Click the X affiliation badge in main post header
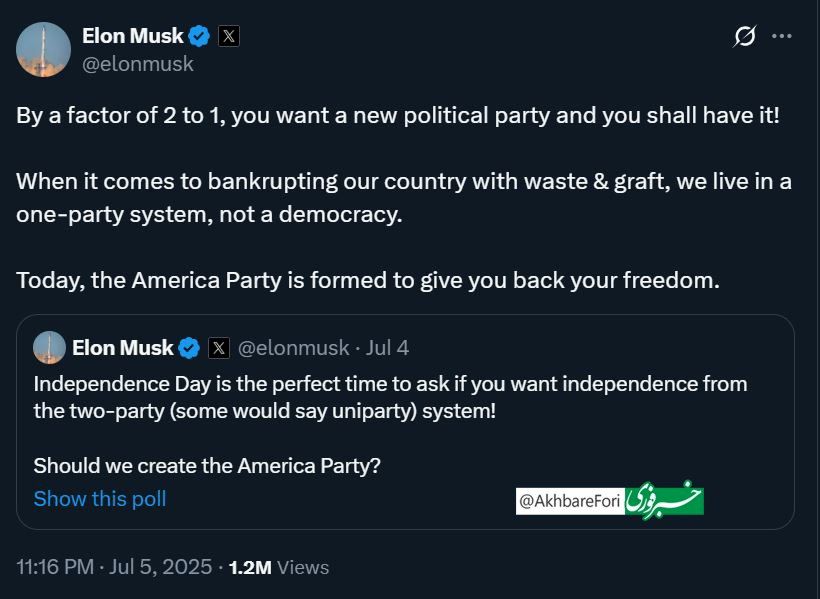The width and height of the screenshot is (820, 599). (x=229, y=37)
